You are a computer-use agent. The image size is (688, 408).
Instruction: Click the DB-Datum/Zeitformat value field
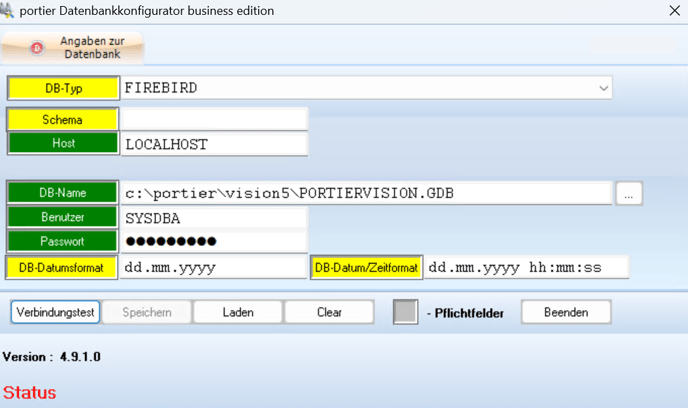click(x=527, y=267)
